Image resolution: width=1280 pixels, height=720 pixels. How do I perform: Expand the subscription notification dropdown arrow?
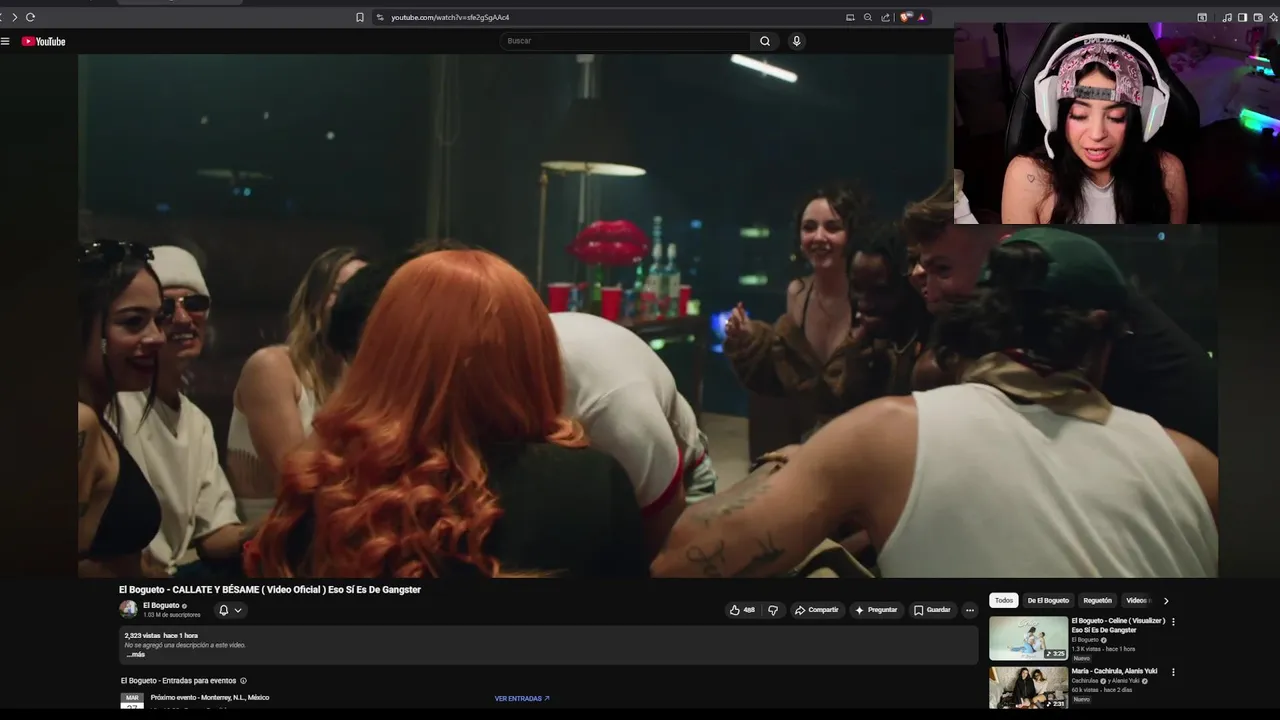coord(238,610)
